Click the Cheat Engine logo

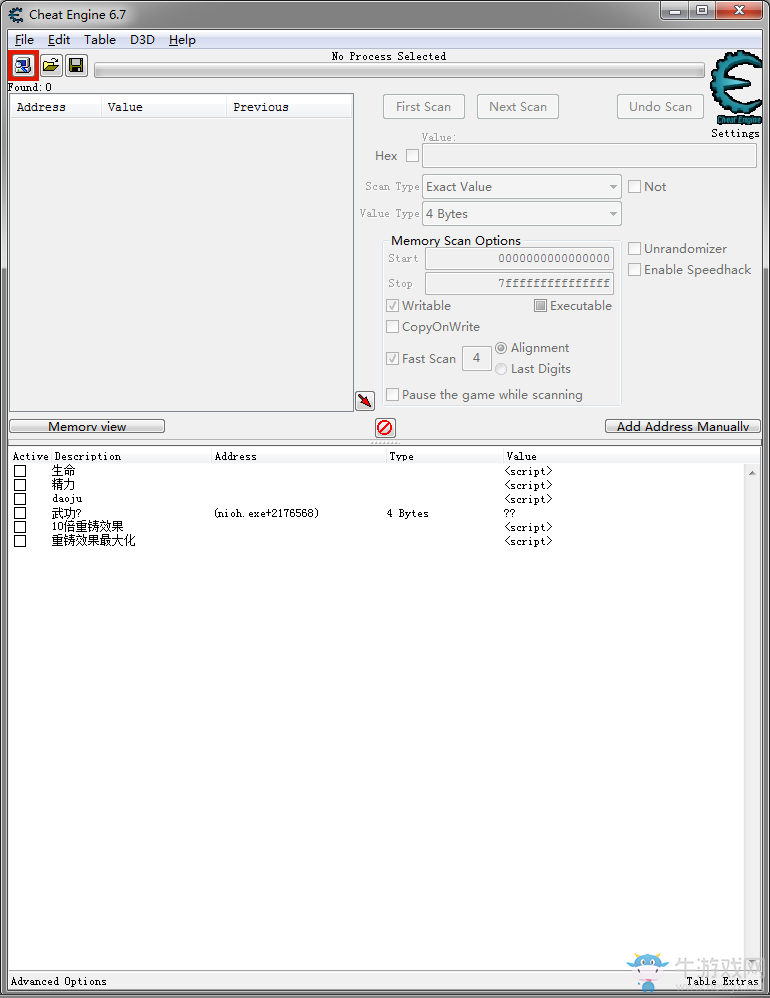736,87
